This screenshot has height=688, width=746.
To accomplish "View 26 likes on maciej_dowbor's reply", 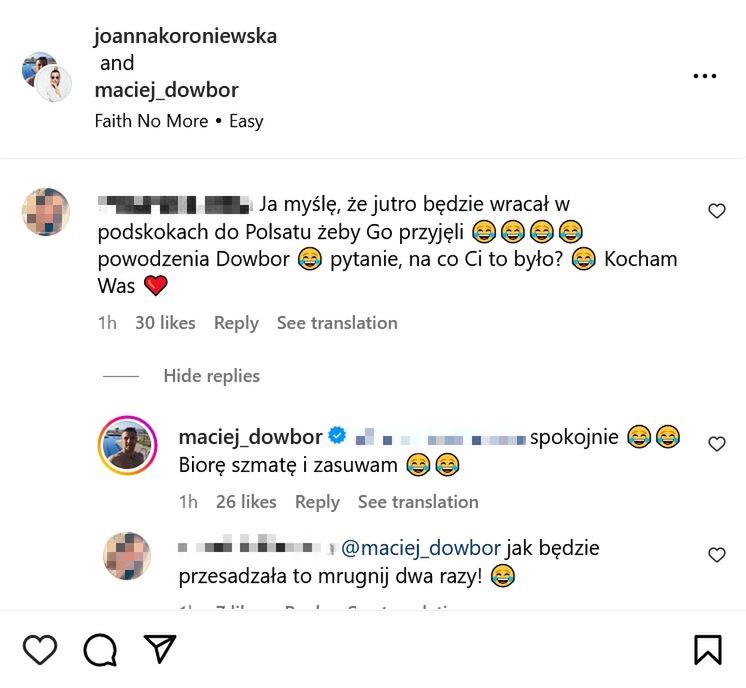I will 246,502.
